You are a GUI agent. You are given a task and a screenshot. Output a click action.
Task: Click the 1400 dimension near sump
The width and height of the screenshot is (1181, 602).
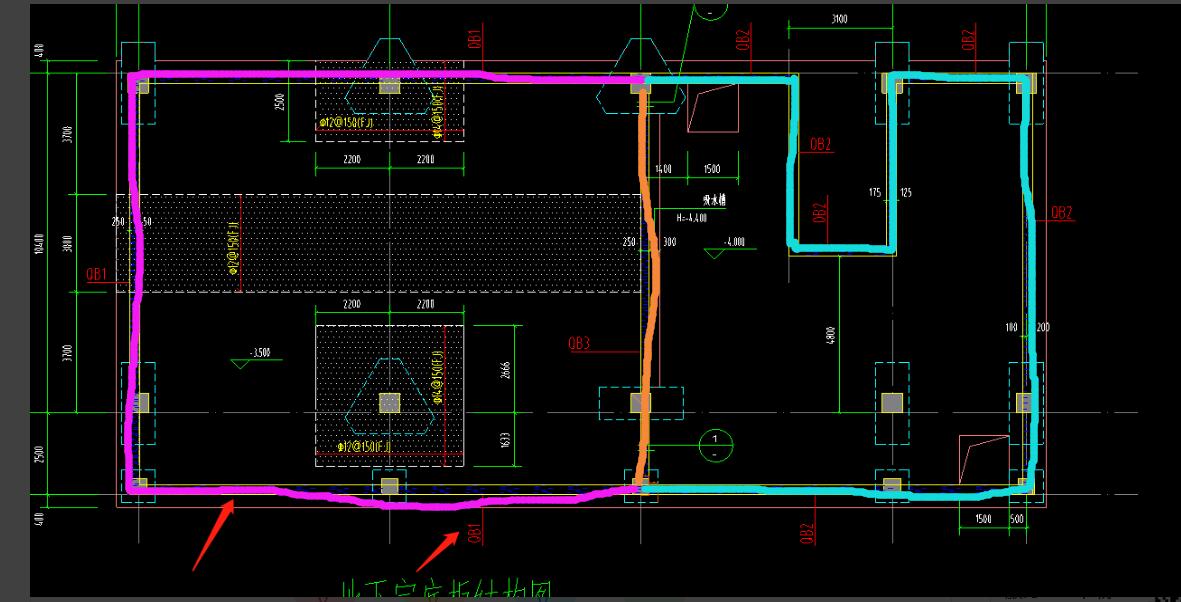664,170
